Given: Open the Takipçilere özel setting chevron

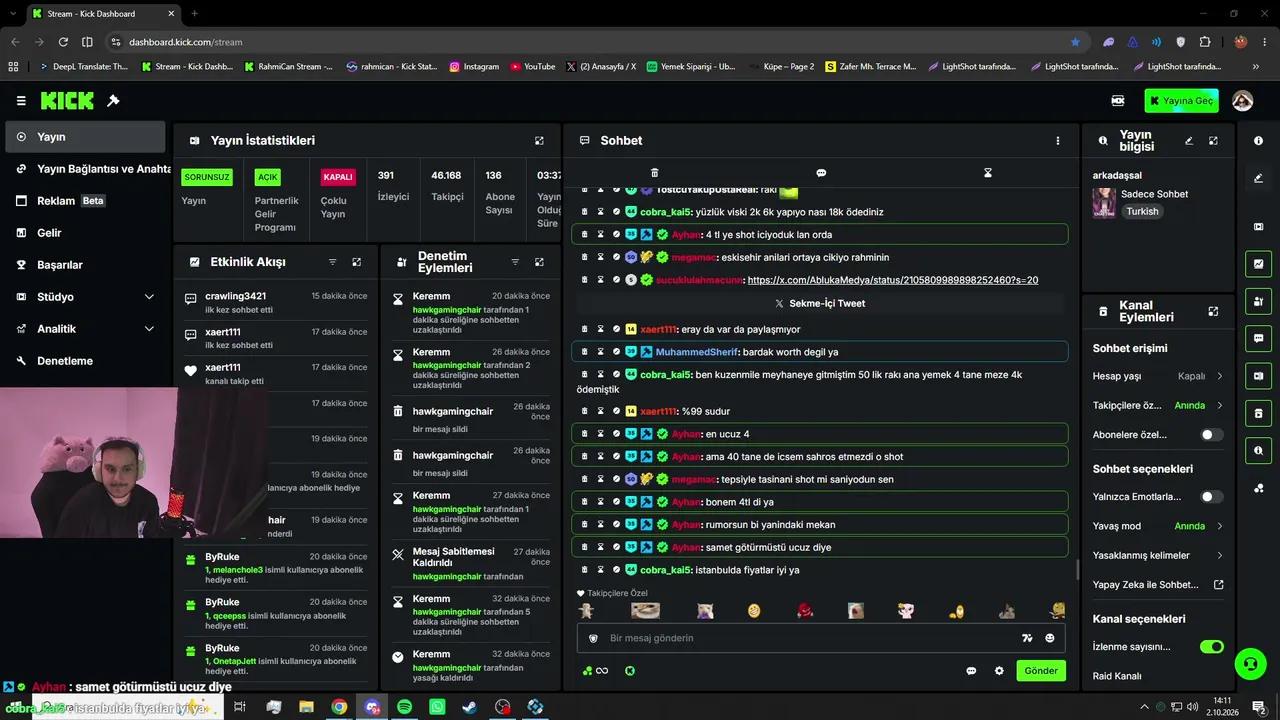Looking at the screenshot, I should tap(1219, 406).
